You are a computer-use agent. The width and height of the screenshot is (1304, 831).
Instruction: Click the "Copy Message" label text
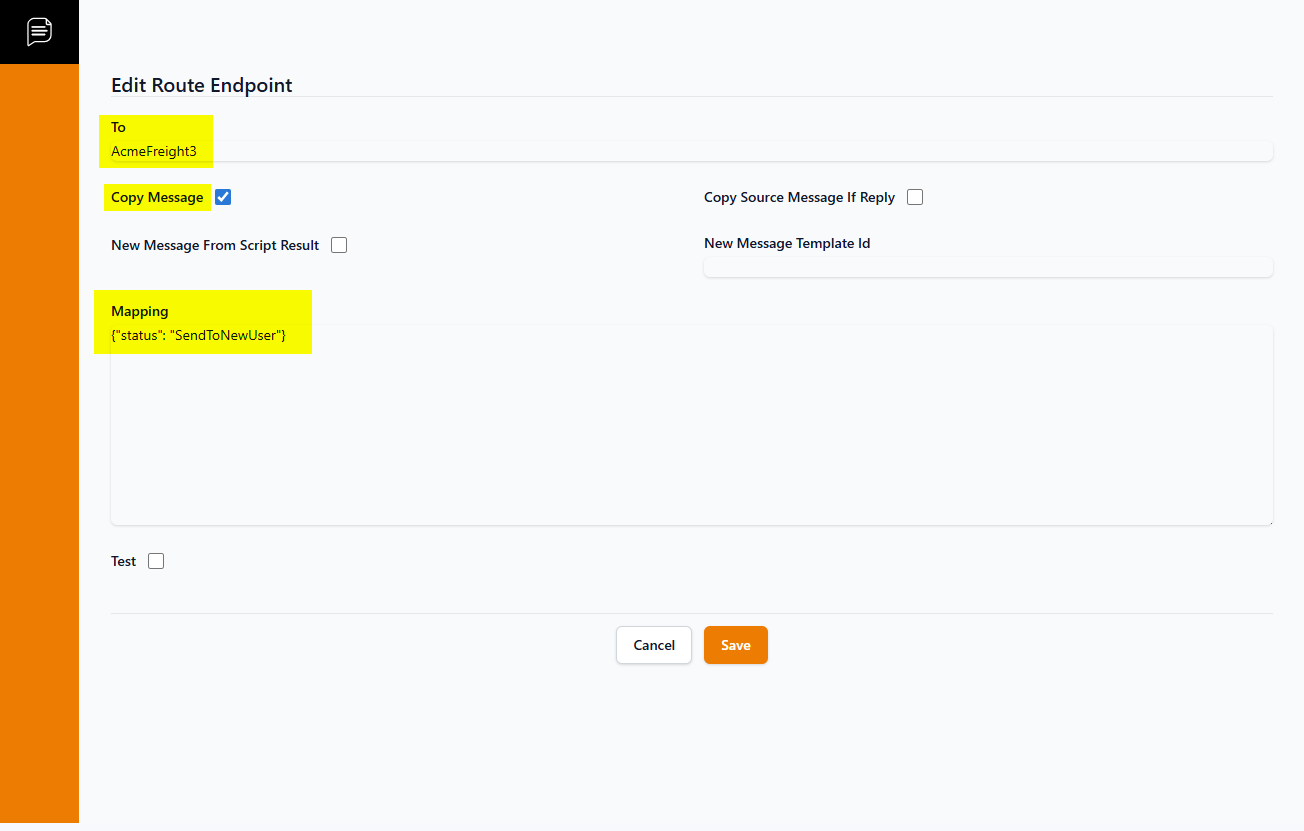click(157, 197)
